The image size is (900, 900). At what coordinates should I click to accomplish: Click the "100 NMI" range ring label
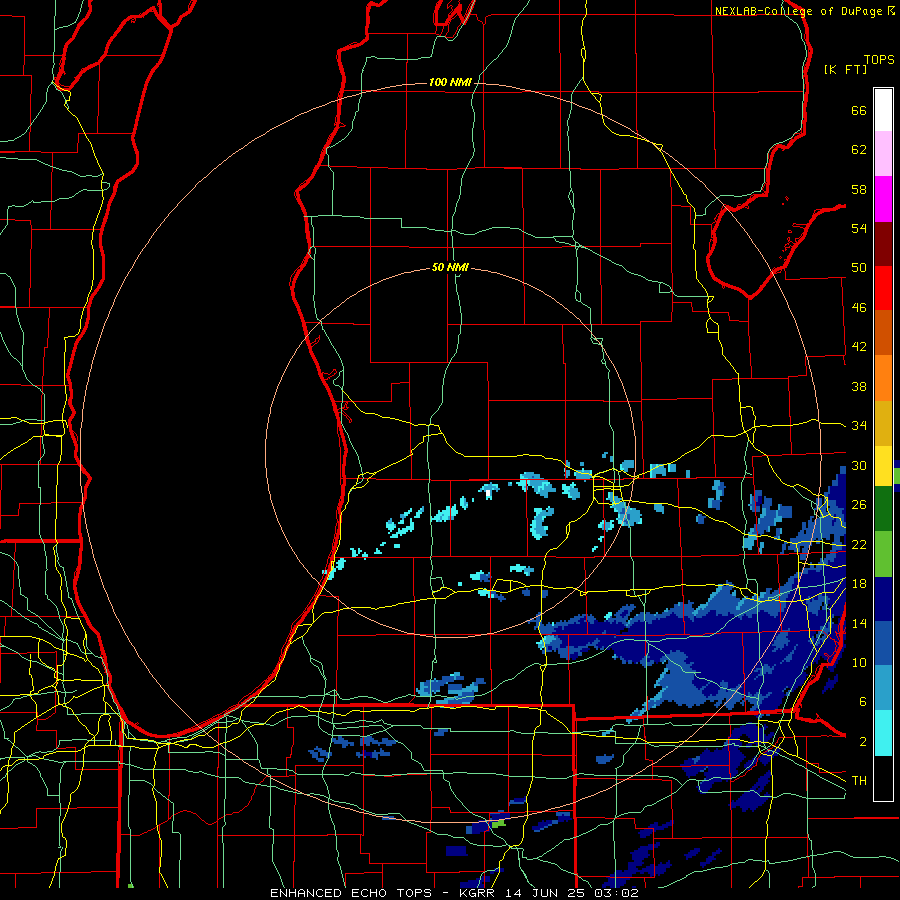coord(450,83)
